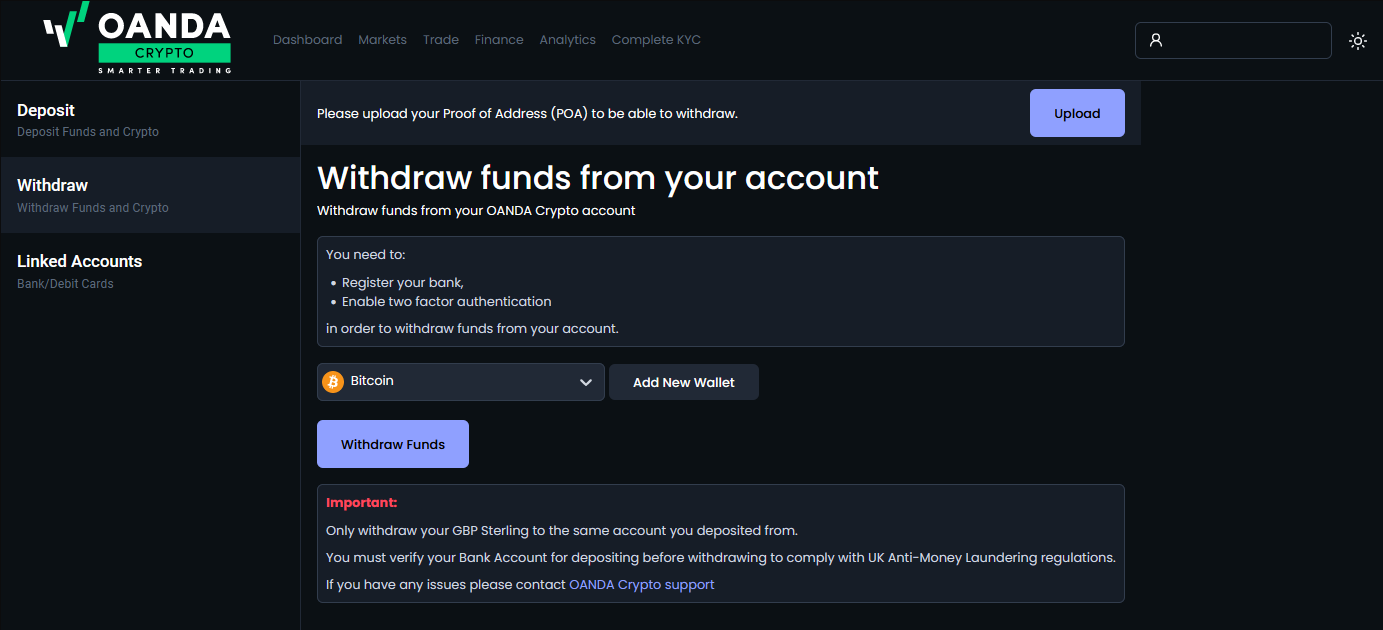
Task: Click Complete KYC in the navigation bar
Action: pos(655,40)
